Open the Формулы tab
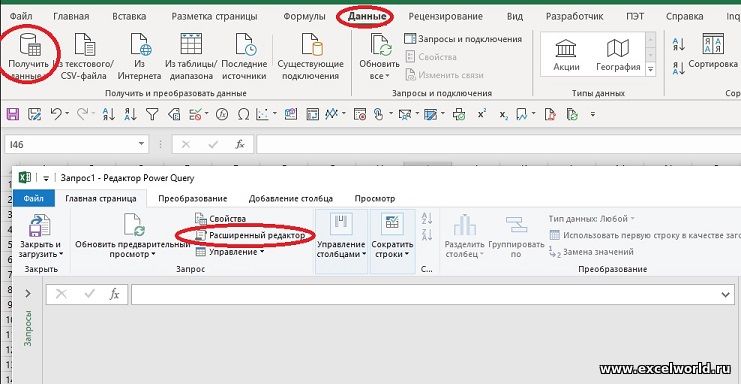The width and height of the screenshot is (741, 384). (x=304, y=16)
